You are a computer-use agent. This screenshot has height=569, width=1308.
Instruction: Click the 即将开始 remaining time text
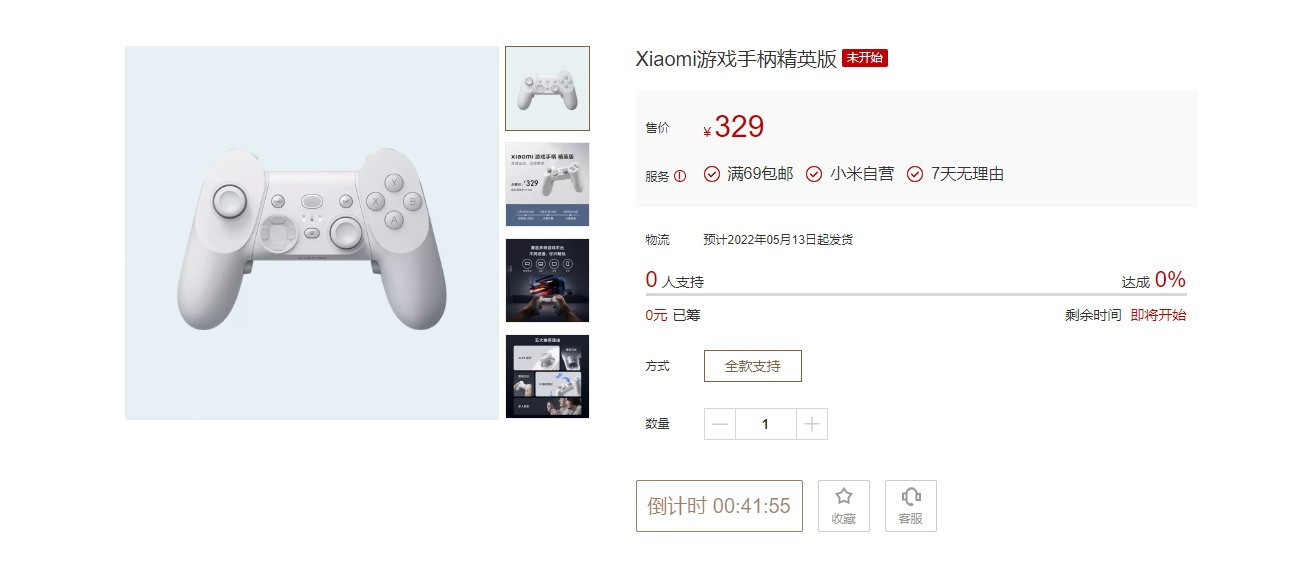[1158, 315]
